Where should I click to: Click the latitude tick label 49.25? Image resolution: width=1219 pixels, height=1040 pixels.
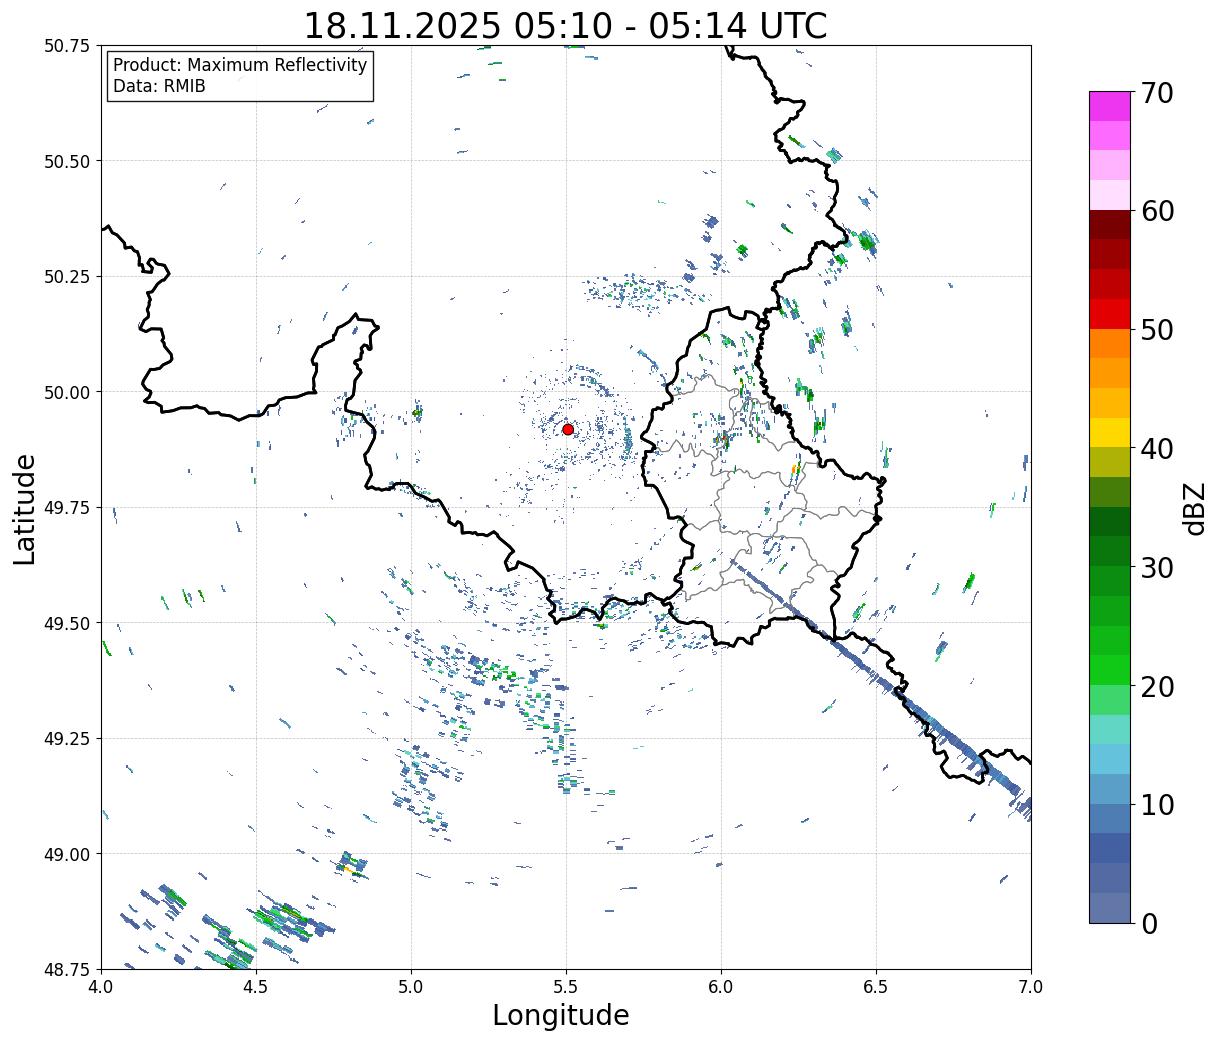click(67, 739)
